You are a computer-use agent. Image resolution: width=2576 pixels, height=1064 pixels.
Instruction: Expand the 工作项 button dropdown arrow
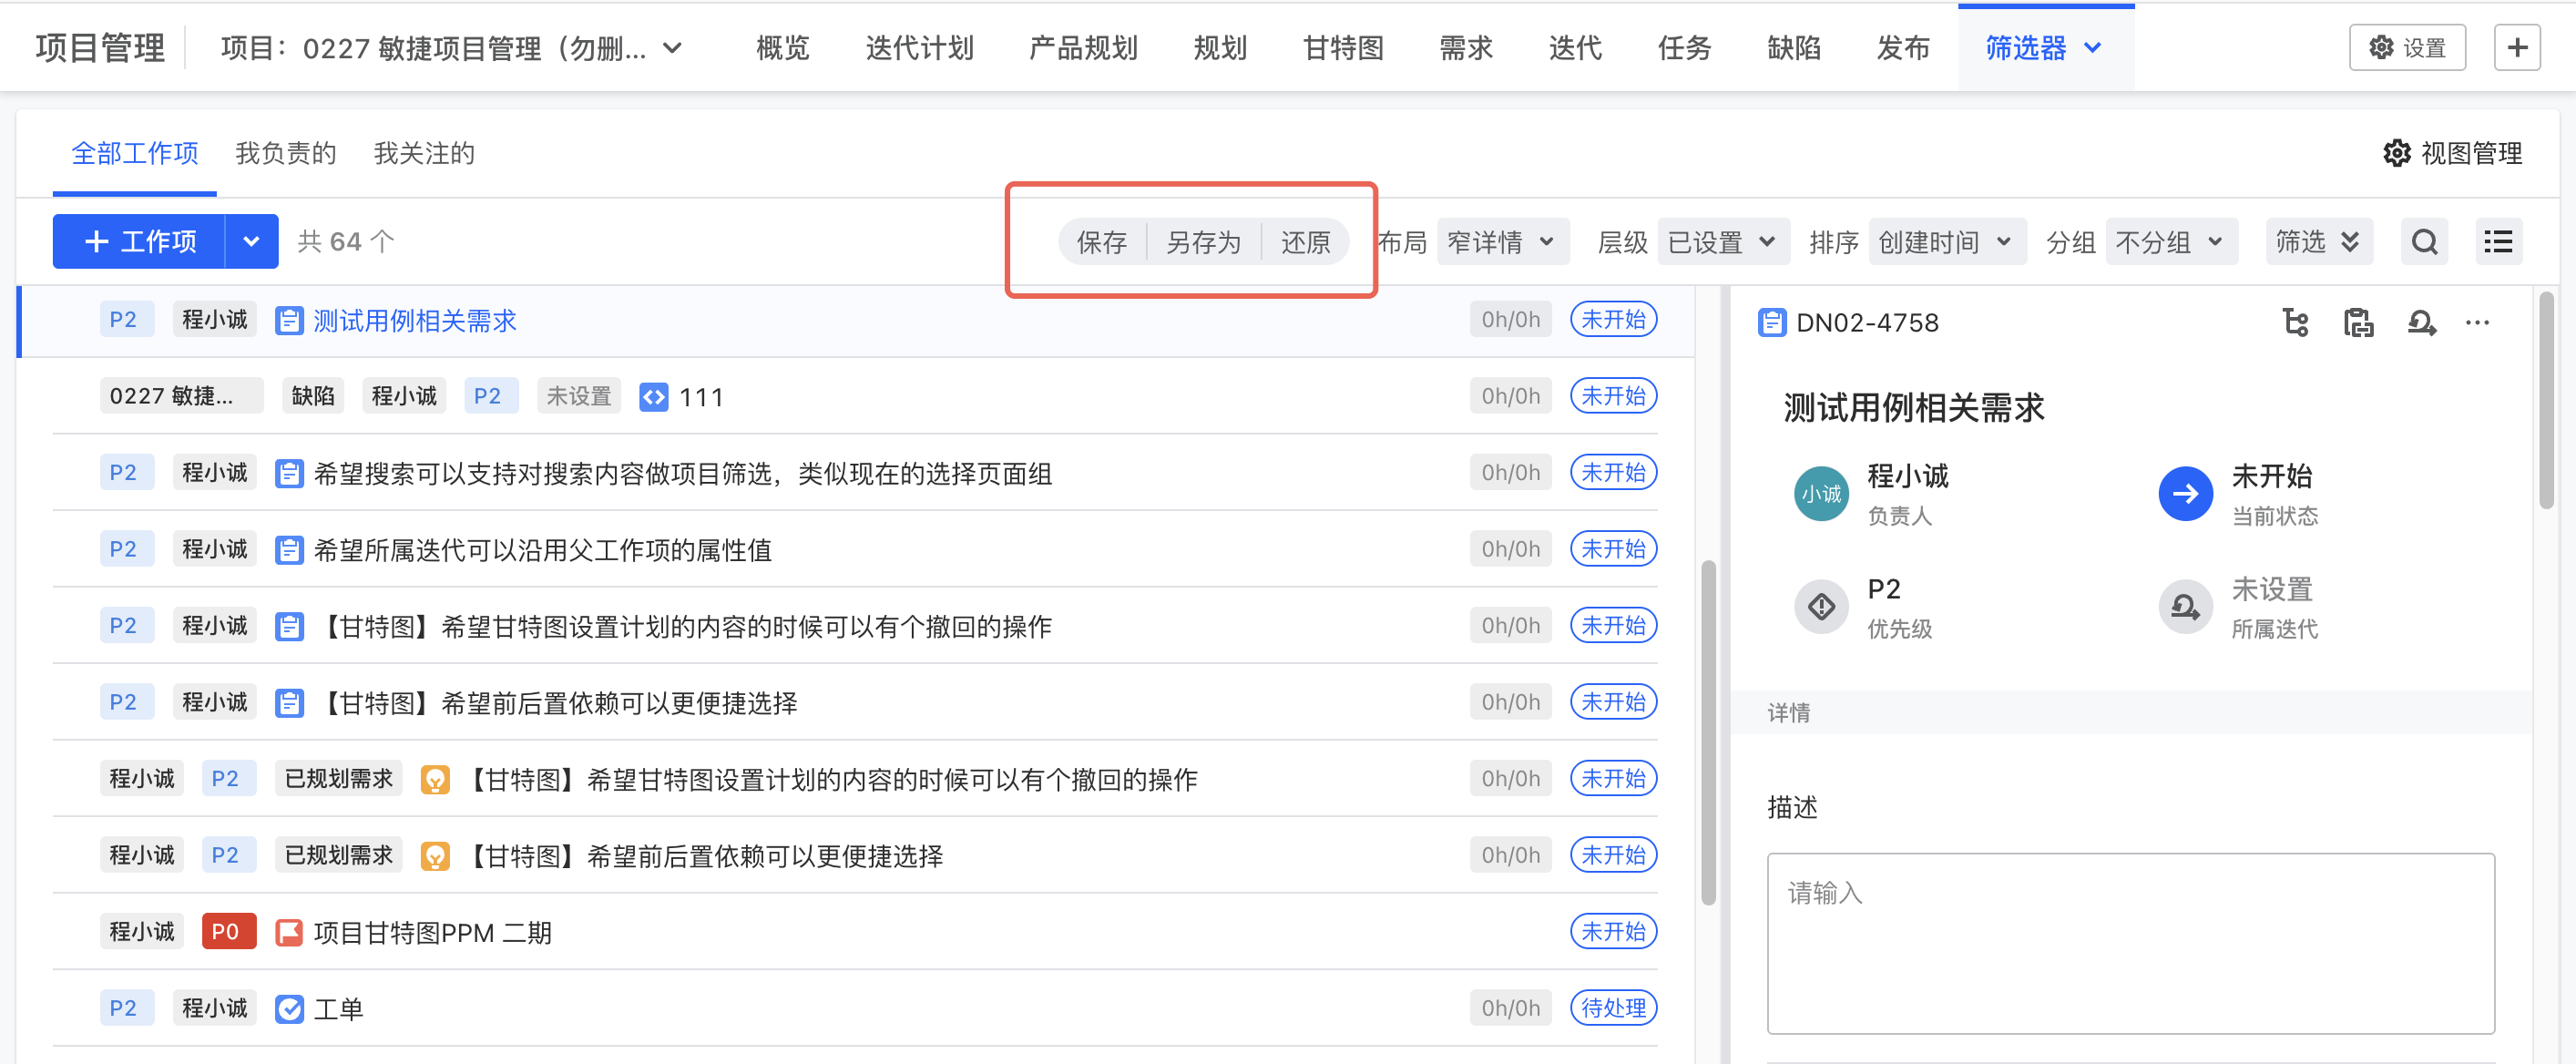point(251,241)
